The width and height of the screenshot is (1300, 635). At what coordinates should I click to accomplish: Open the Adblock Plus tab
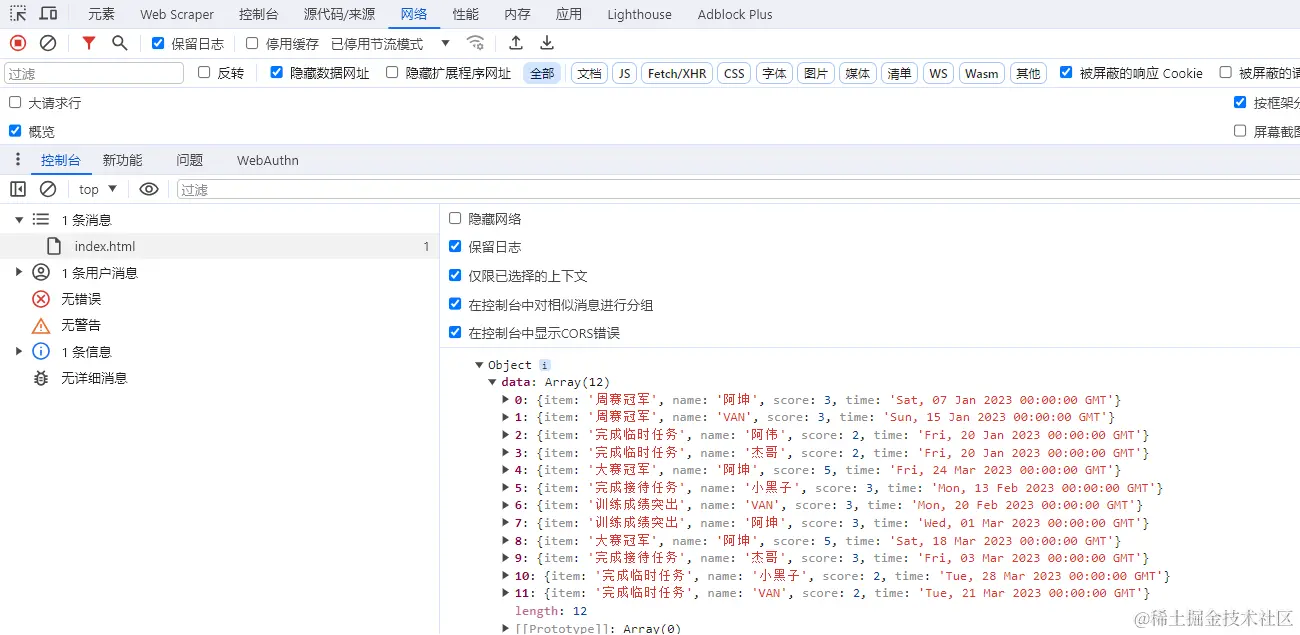pos(735,14)
